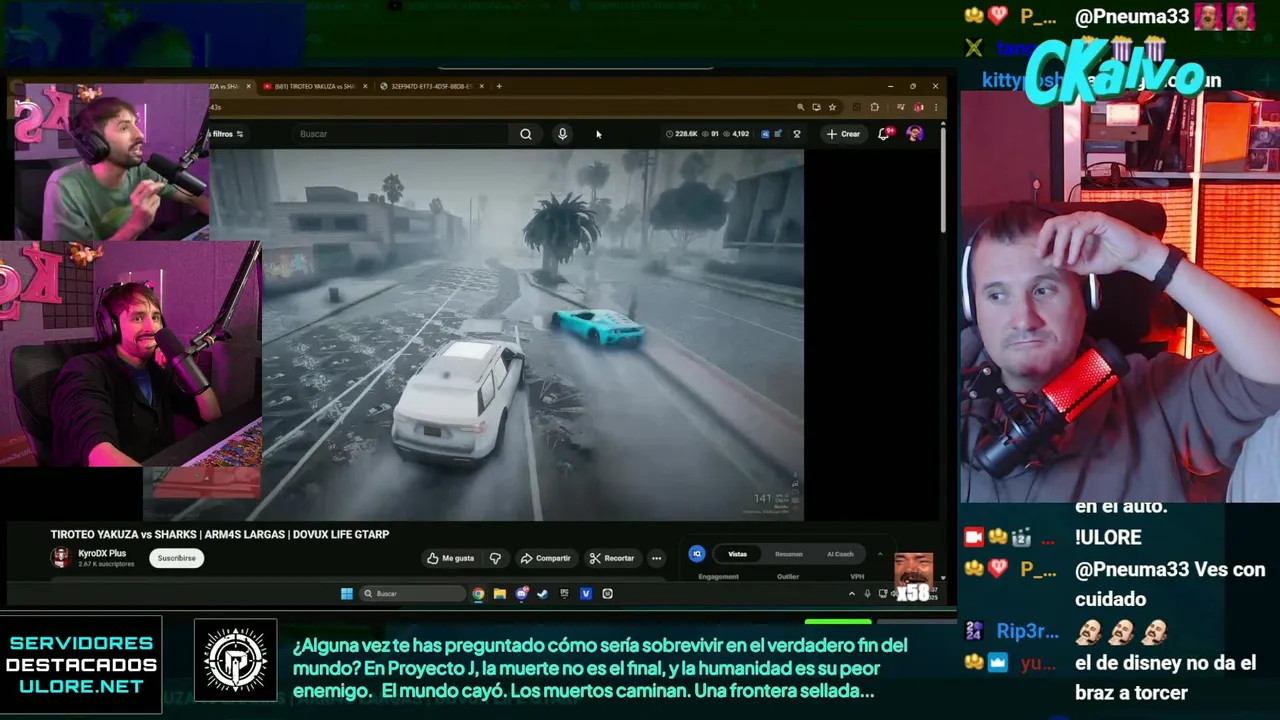Image resolution: width=1280 pixels, height=720 pixels.
Task: Dislike the video with thumbs down
Action: [x=495, y=558]
